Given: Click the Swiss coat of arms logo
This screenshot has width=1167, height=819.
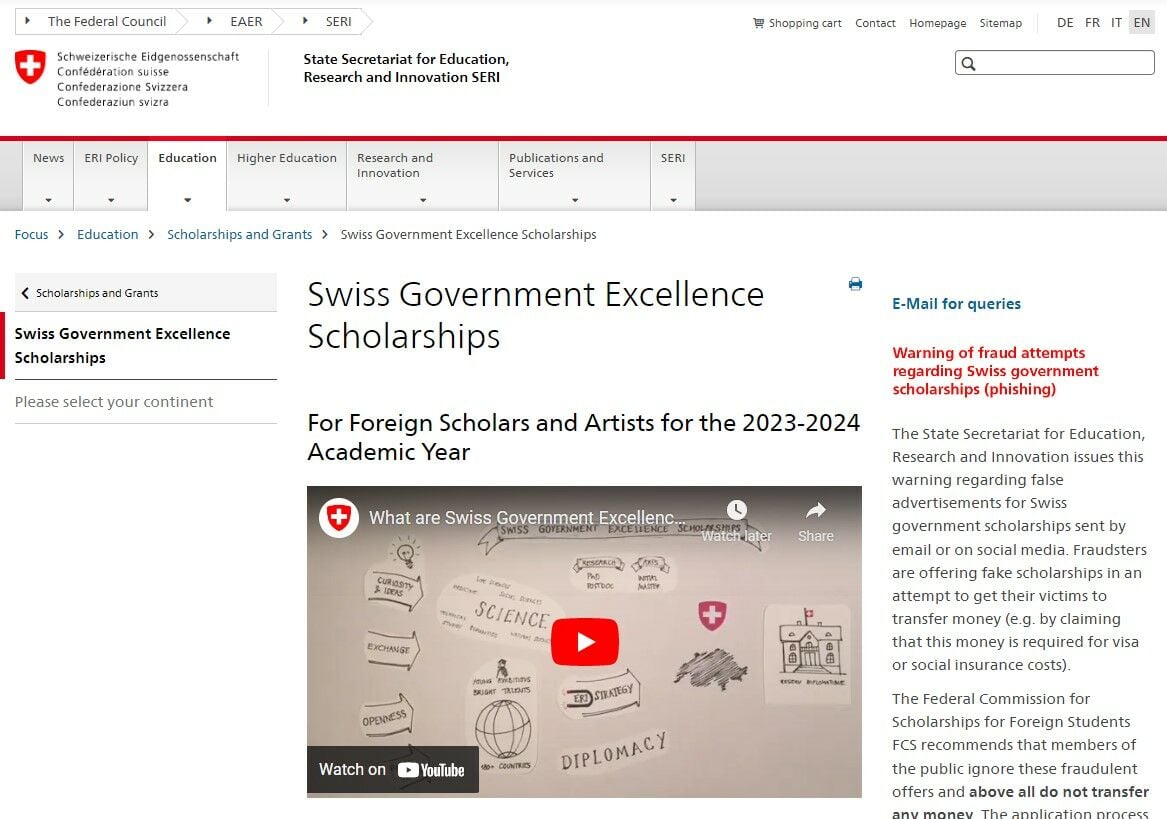Looking at the screenshot, I should point(31,67).
